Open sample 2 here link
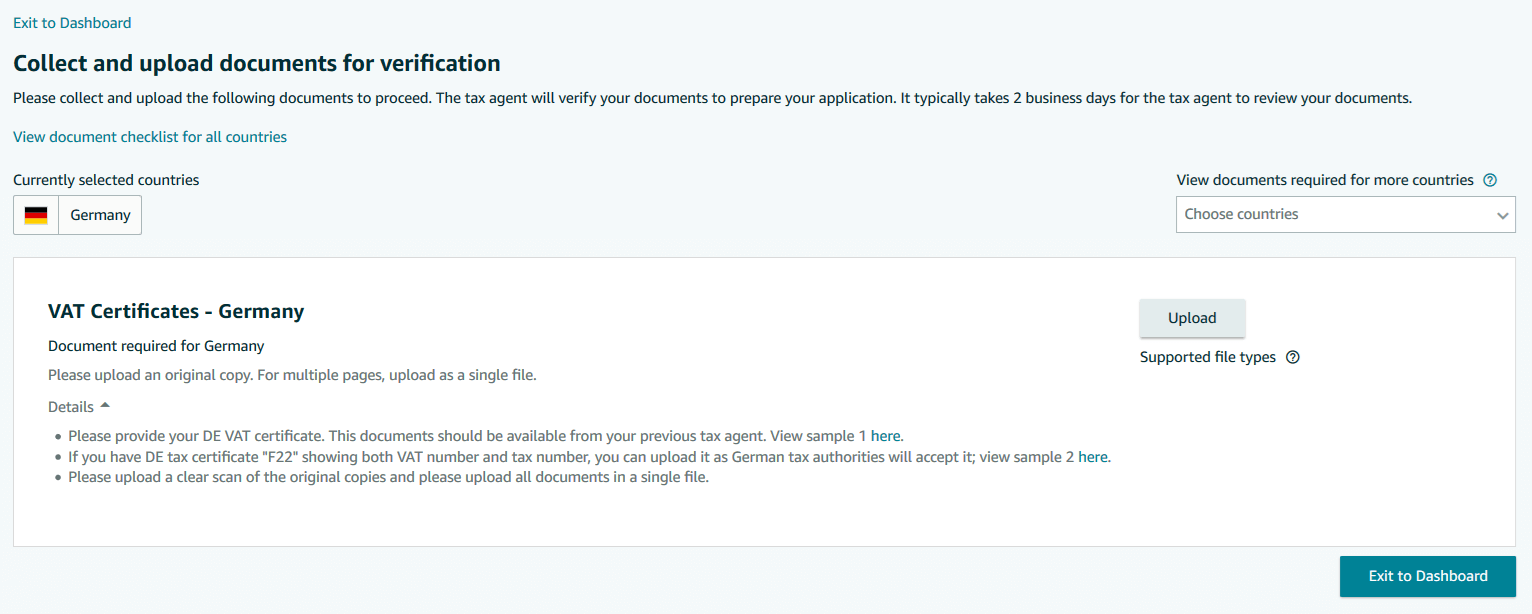This screenshot has width=1532, height=614. pos(1093,457)
